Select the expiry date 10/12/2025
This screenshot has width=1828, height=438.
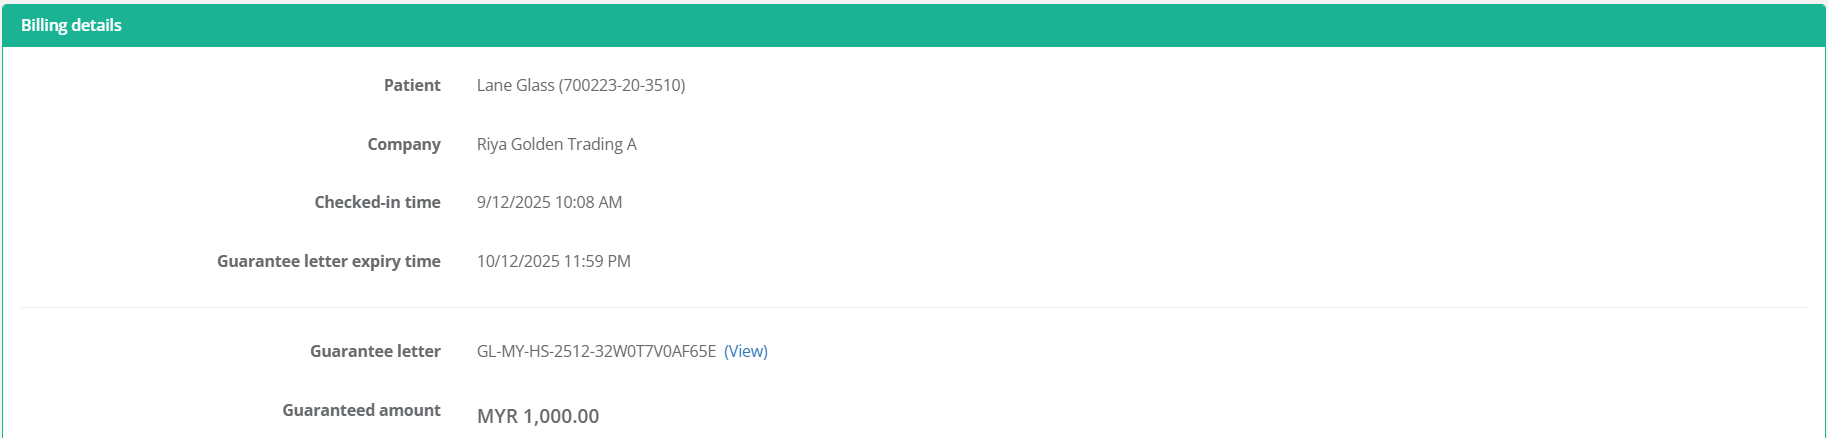518,261
